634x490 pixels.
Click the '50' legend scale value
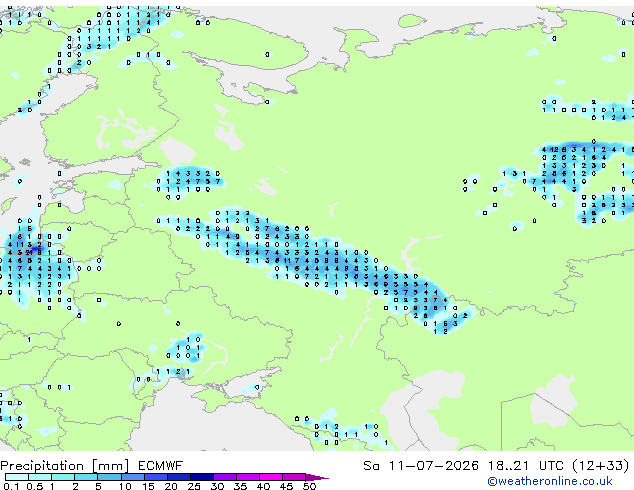click(x=309, y=486)
